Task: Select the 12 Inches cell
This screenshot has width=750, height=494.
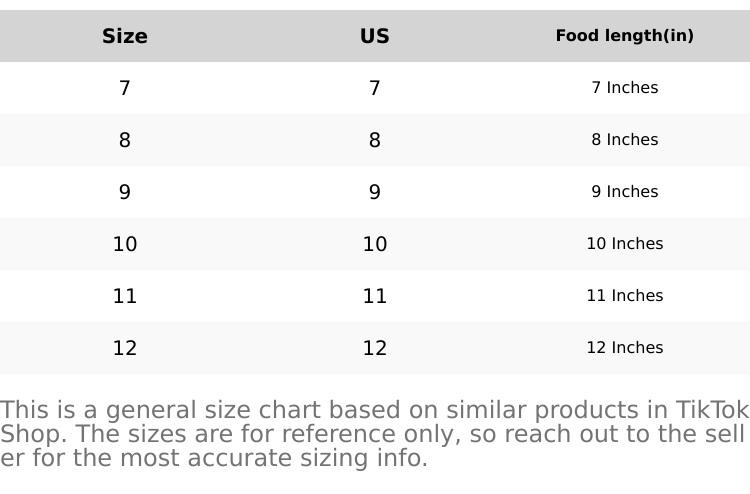Action: pos(625,348)
